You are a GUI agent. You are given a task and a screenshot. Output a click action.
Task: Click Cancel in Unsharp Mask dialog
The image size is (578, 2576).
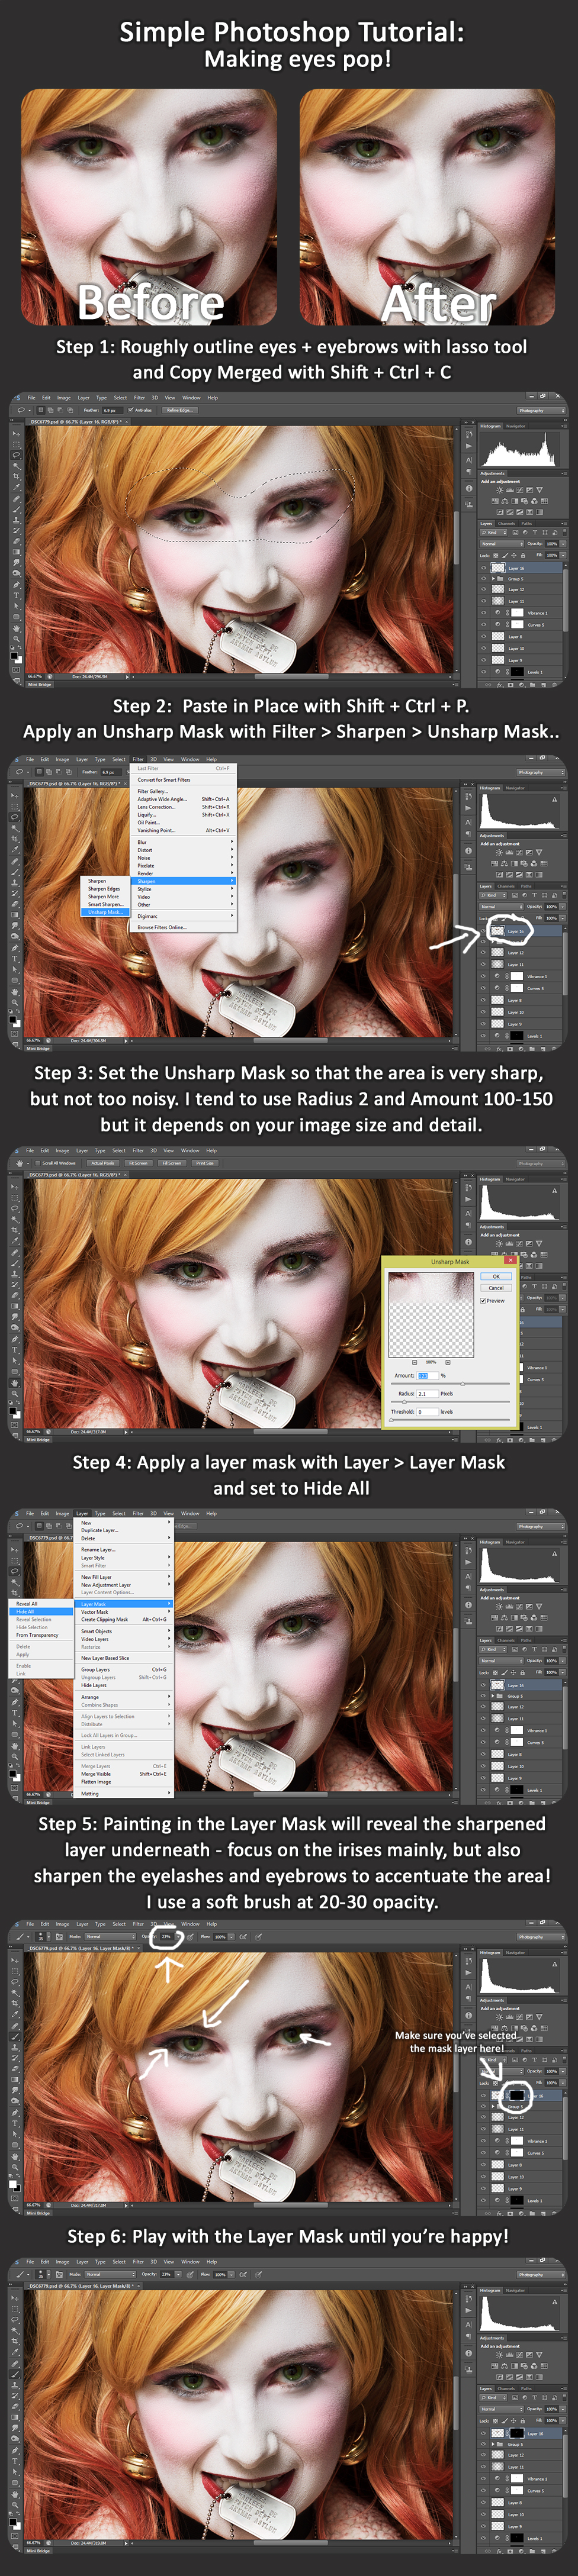[x=497, y=1288]
